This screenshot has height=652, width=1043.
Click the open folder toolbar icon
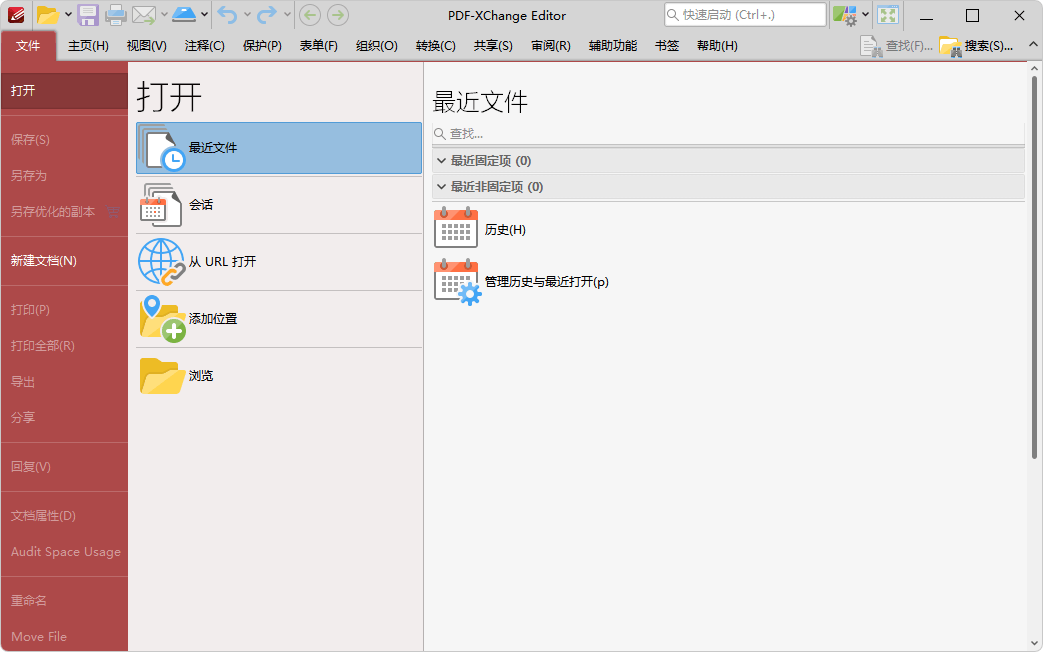(48, 15)
